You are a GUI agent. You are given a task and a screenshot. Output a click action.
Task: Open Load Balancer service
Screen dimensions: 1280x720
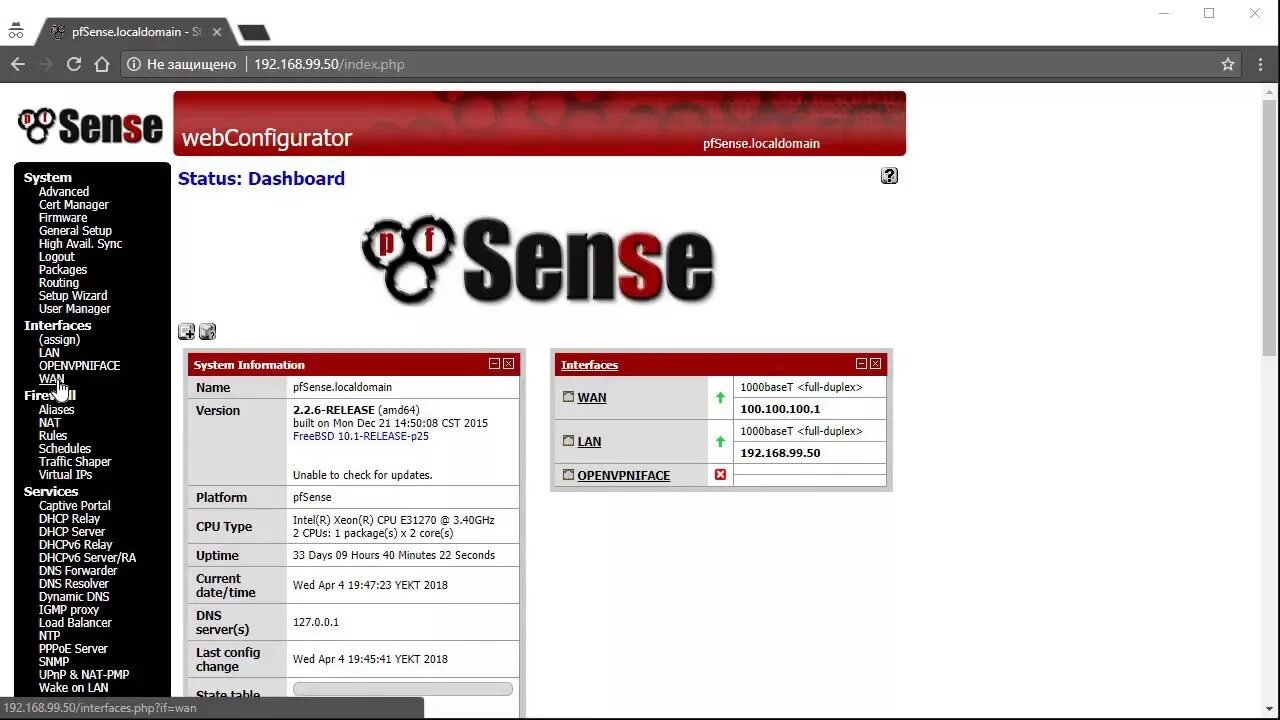coord(75,623)
